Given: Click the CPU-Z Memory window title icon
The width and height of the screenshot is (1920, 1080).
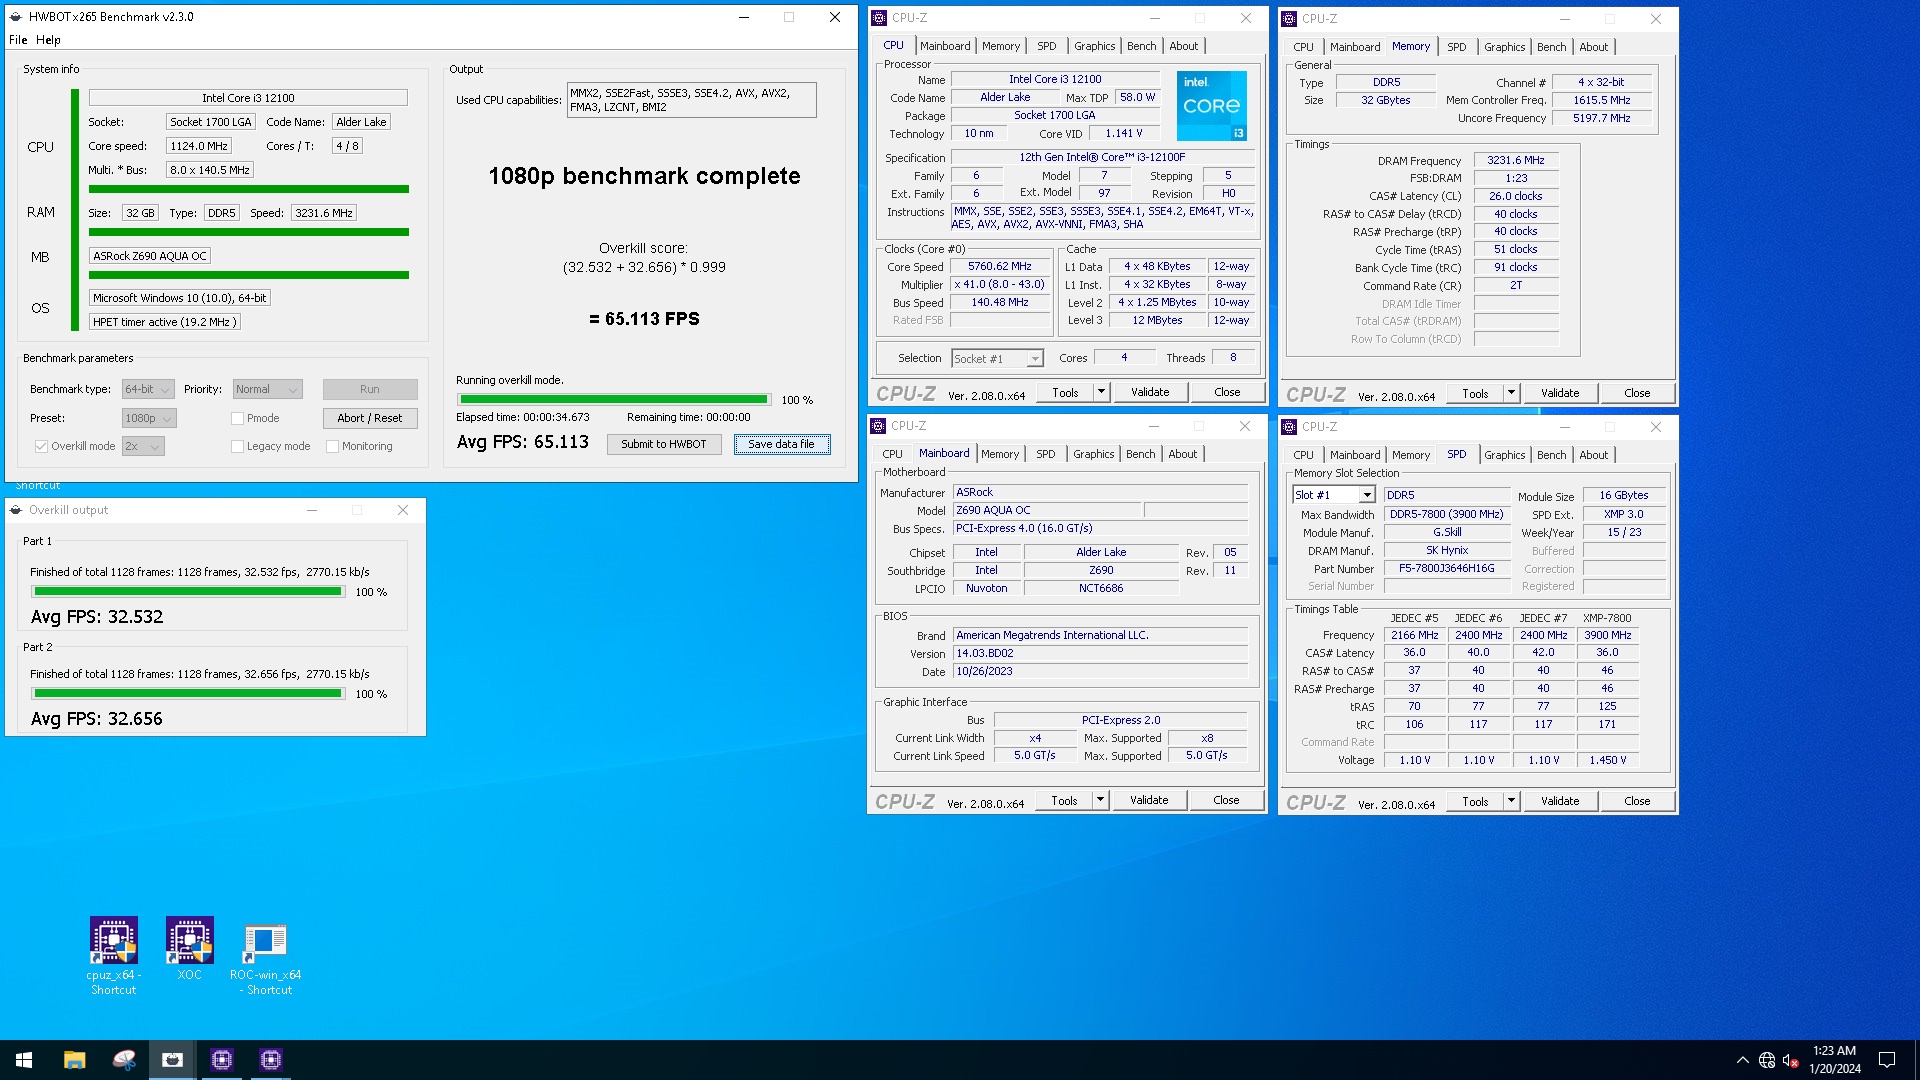Looking at the screenshot, I should coord(1289,19).
